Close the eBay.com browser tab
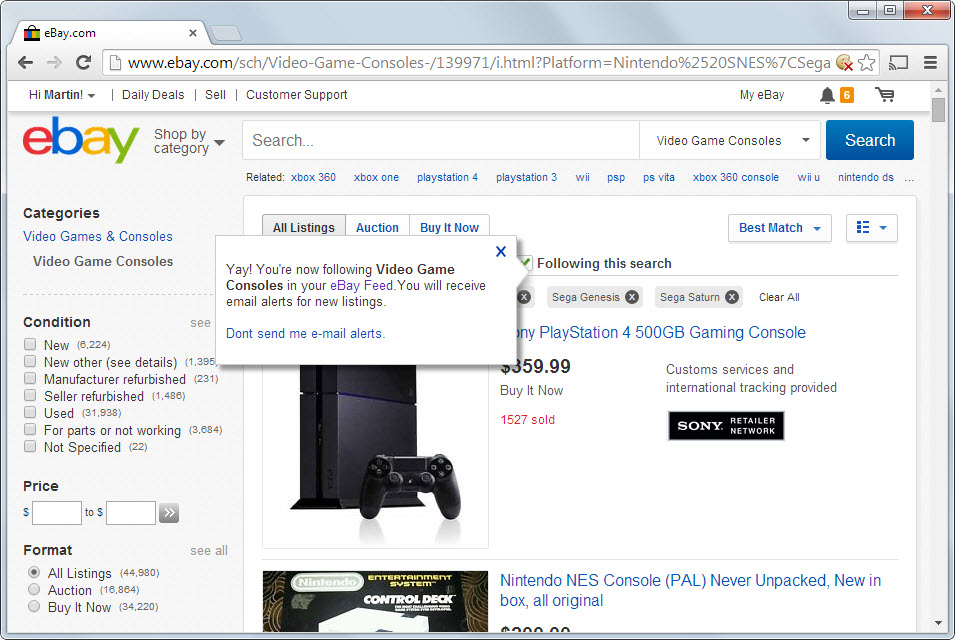 (192, 33)
